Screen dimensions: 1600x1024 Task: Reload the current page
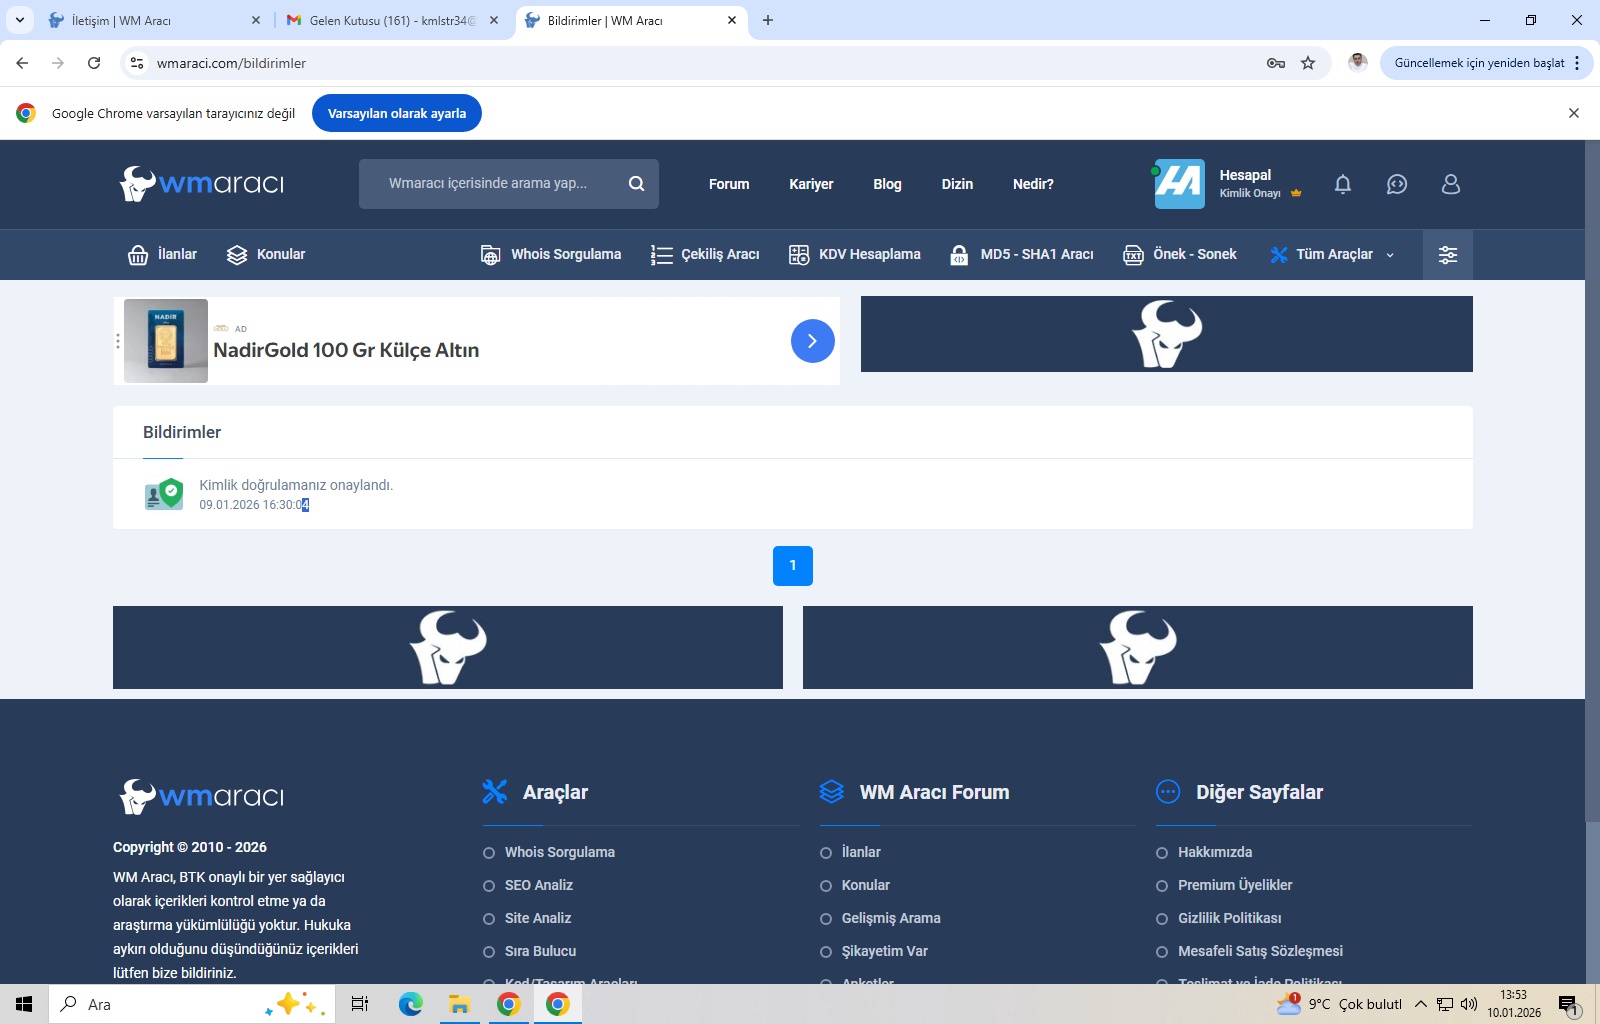(94, 63)
